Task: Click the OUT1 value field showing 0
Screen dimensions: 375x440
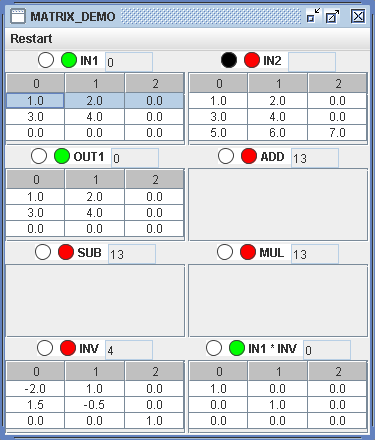Action: (x=135, y=158)
